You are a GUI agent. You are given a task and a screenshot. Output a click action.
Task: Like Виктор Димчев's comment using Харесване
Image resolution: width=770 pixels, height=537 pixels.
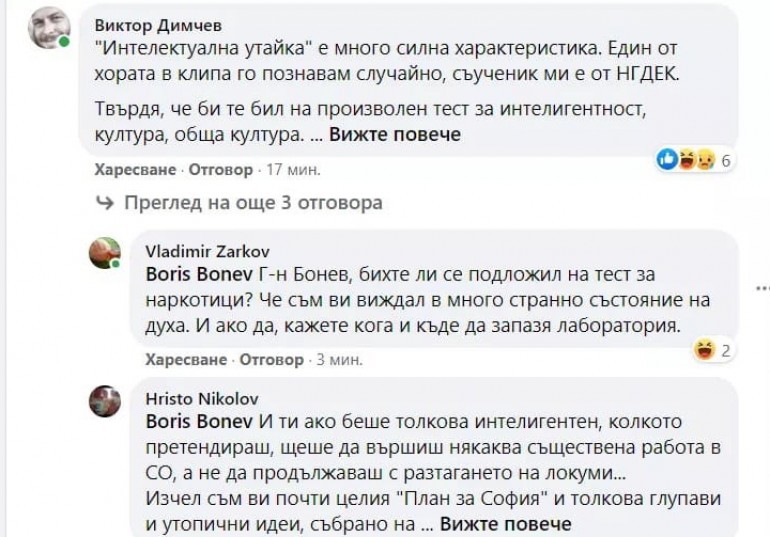click(136, 170)
